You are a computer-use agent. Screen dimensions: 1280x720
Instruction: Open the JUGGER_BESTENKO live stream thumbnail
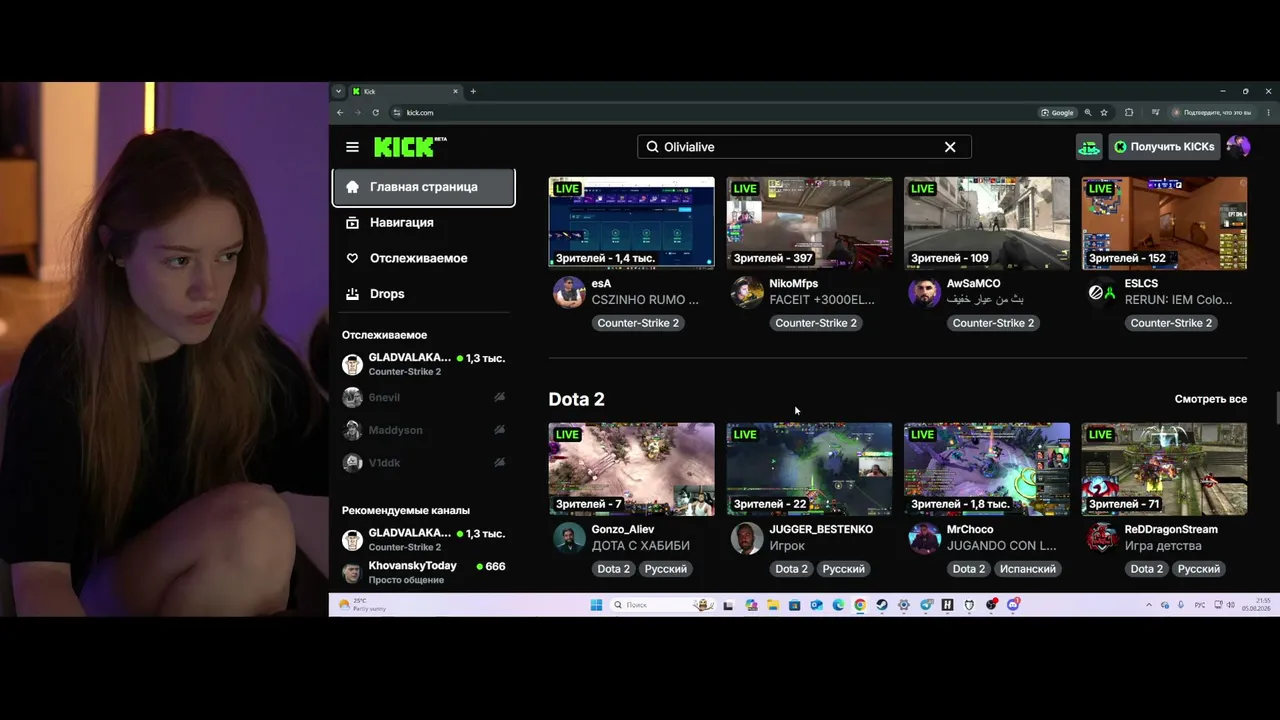tap(809, 469)
